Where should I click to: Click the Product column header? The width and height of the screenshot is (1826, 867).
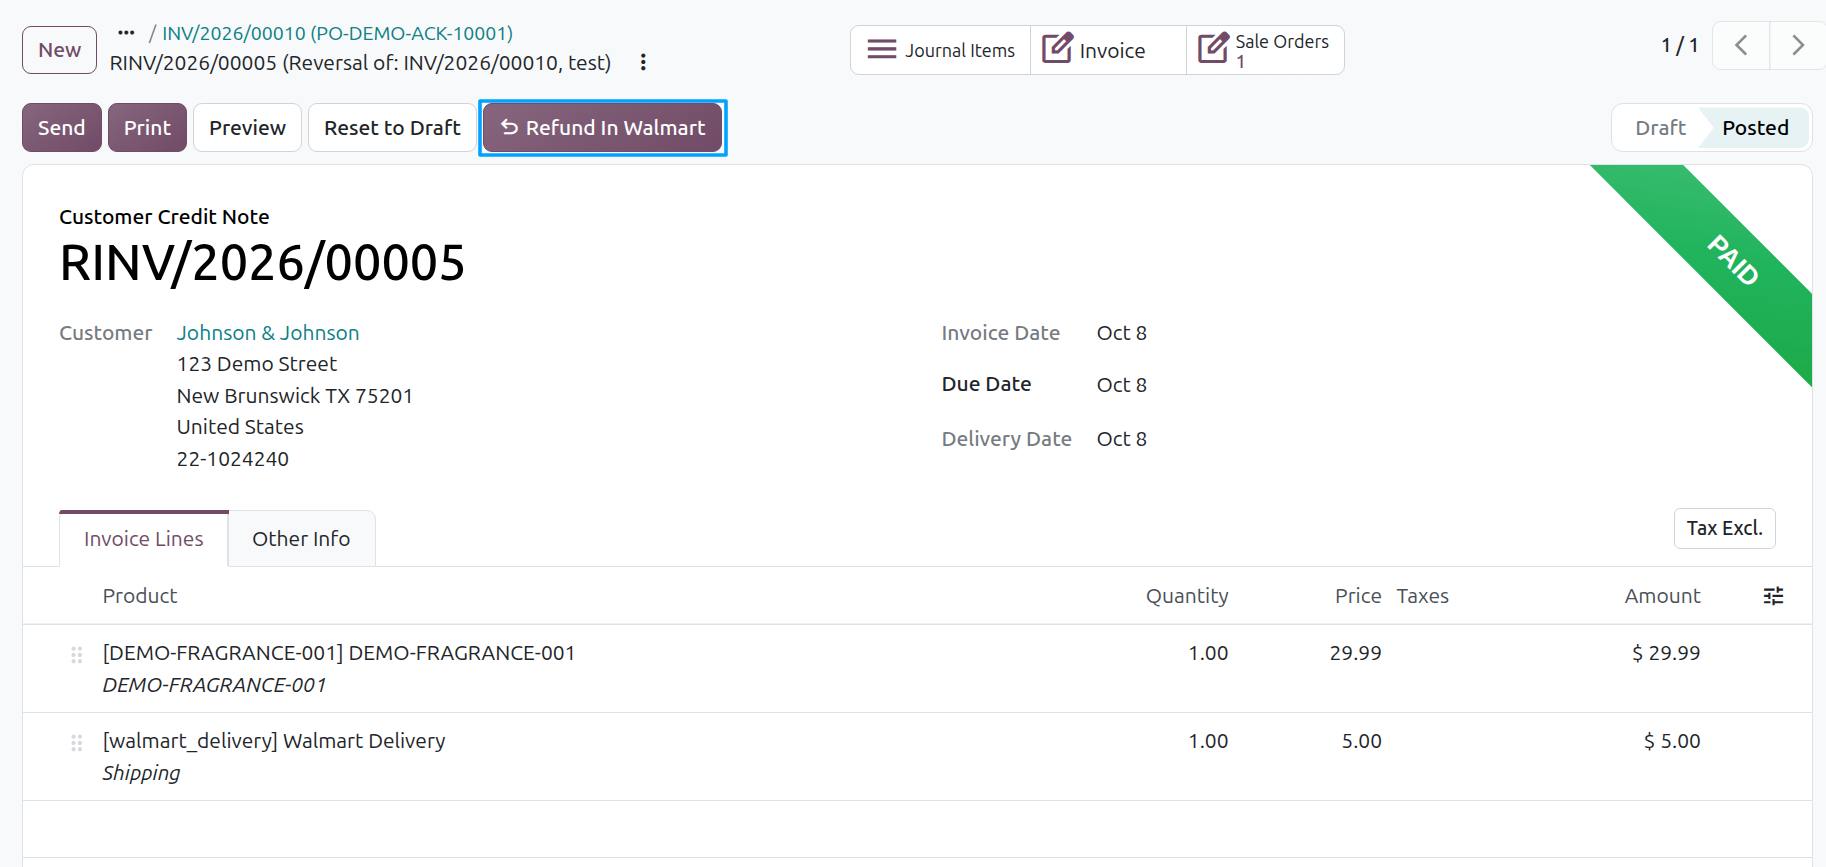click(140, 596)
